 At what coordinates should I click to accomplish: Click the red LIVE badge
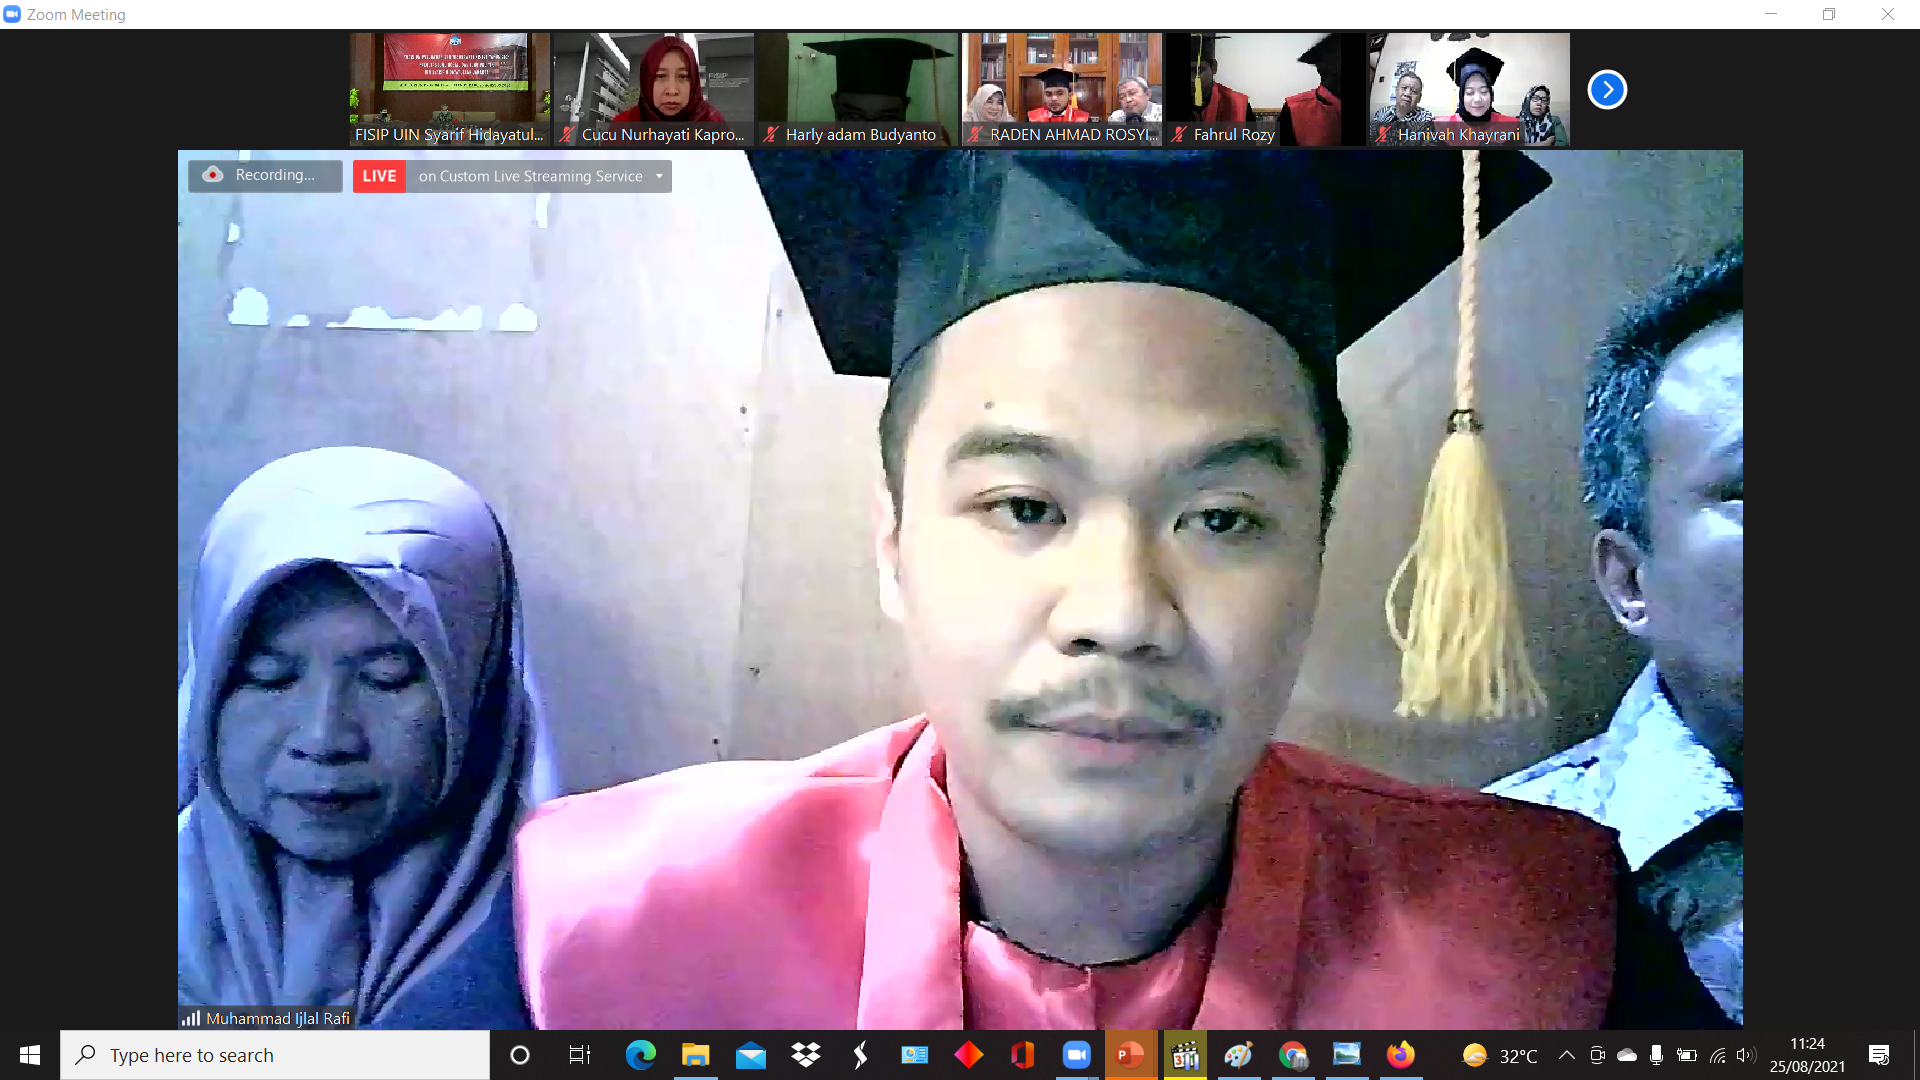coord(379,176)
